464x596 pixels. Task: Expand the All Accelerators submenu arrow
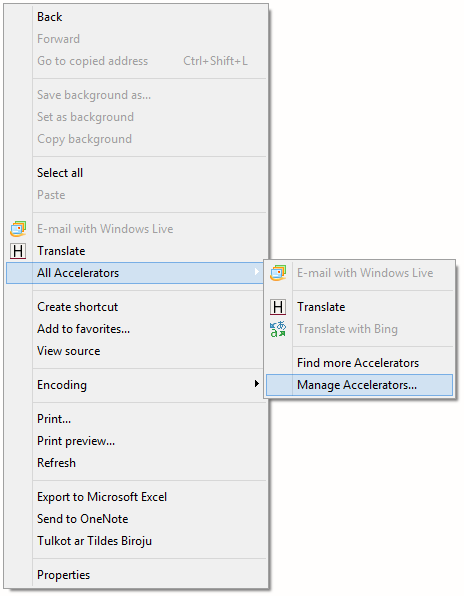(257, 272)
